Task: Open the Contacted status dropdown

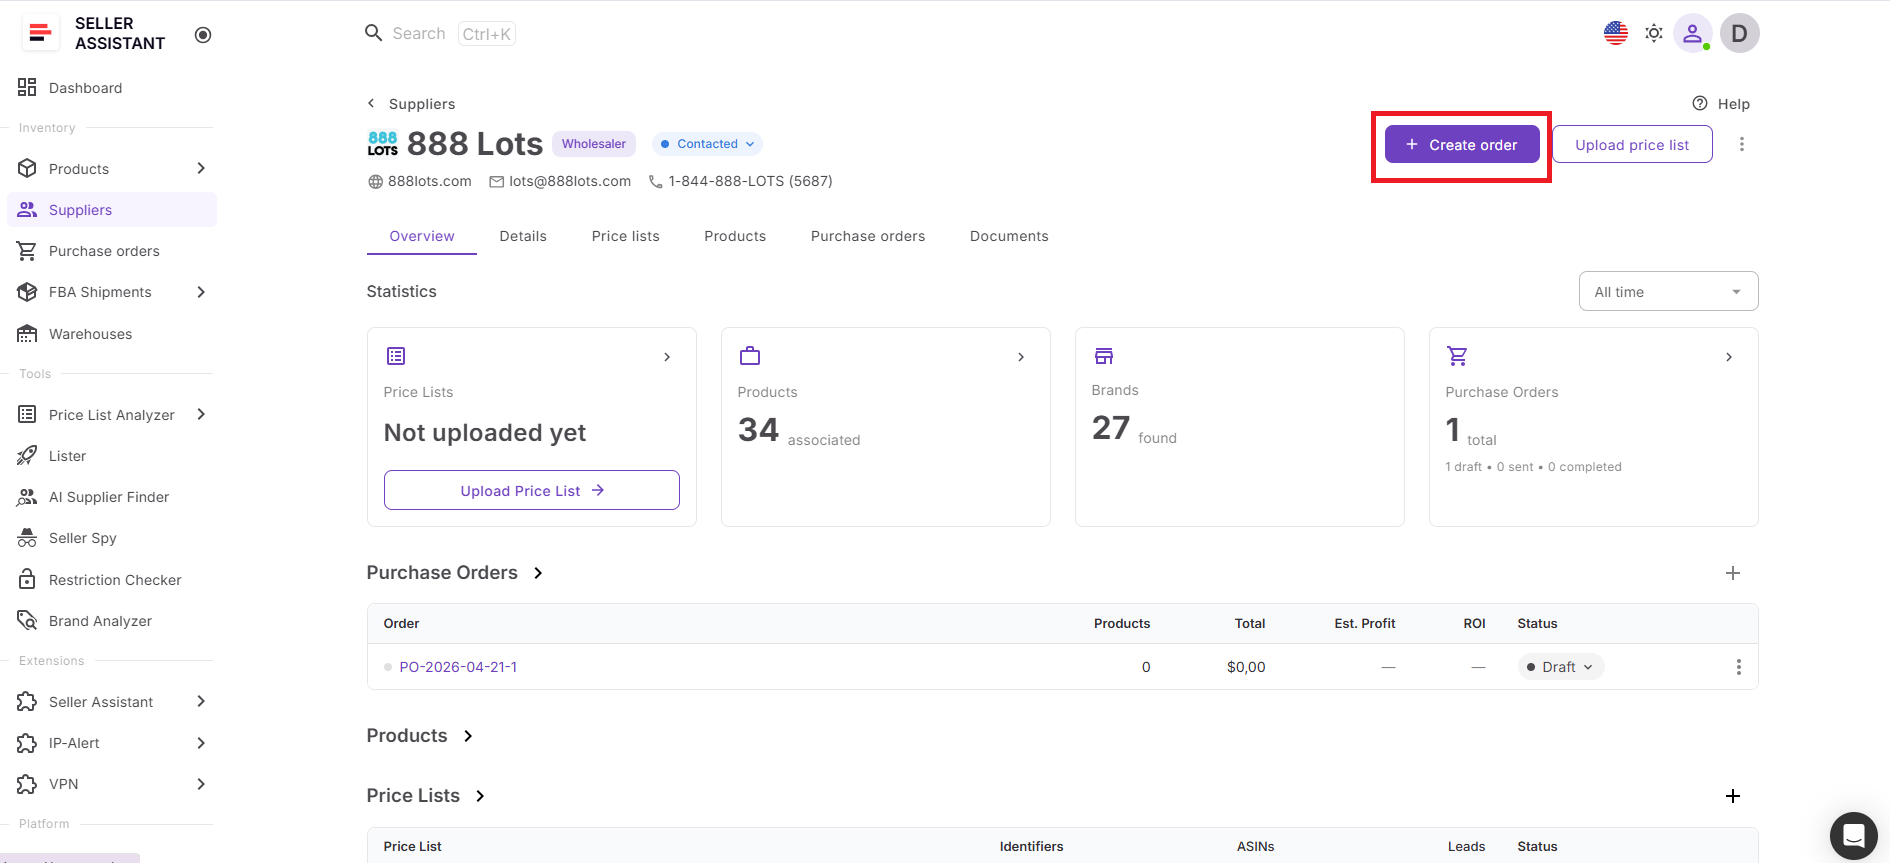Action: pos(707,144)
